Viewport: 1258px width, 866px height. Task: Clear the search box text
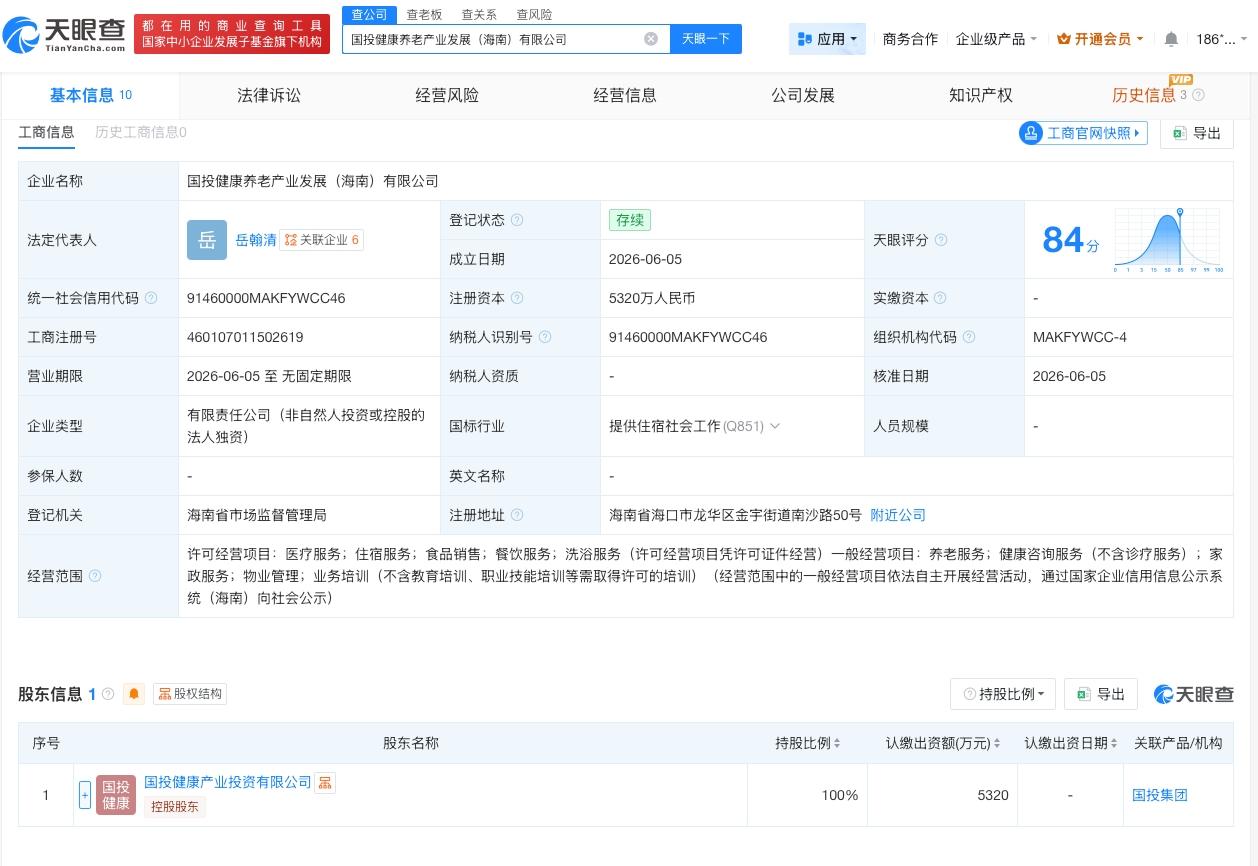tap(651, 39)
